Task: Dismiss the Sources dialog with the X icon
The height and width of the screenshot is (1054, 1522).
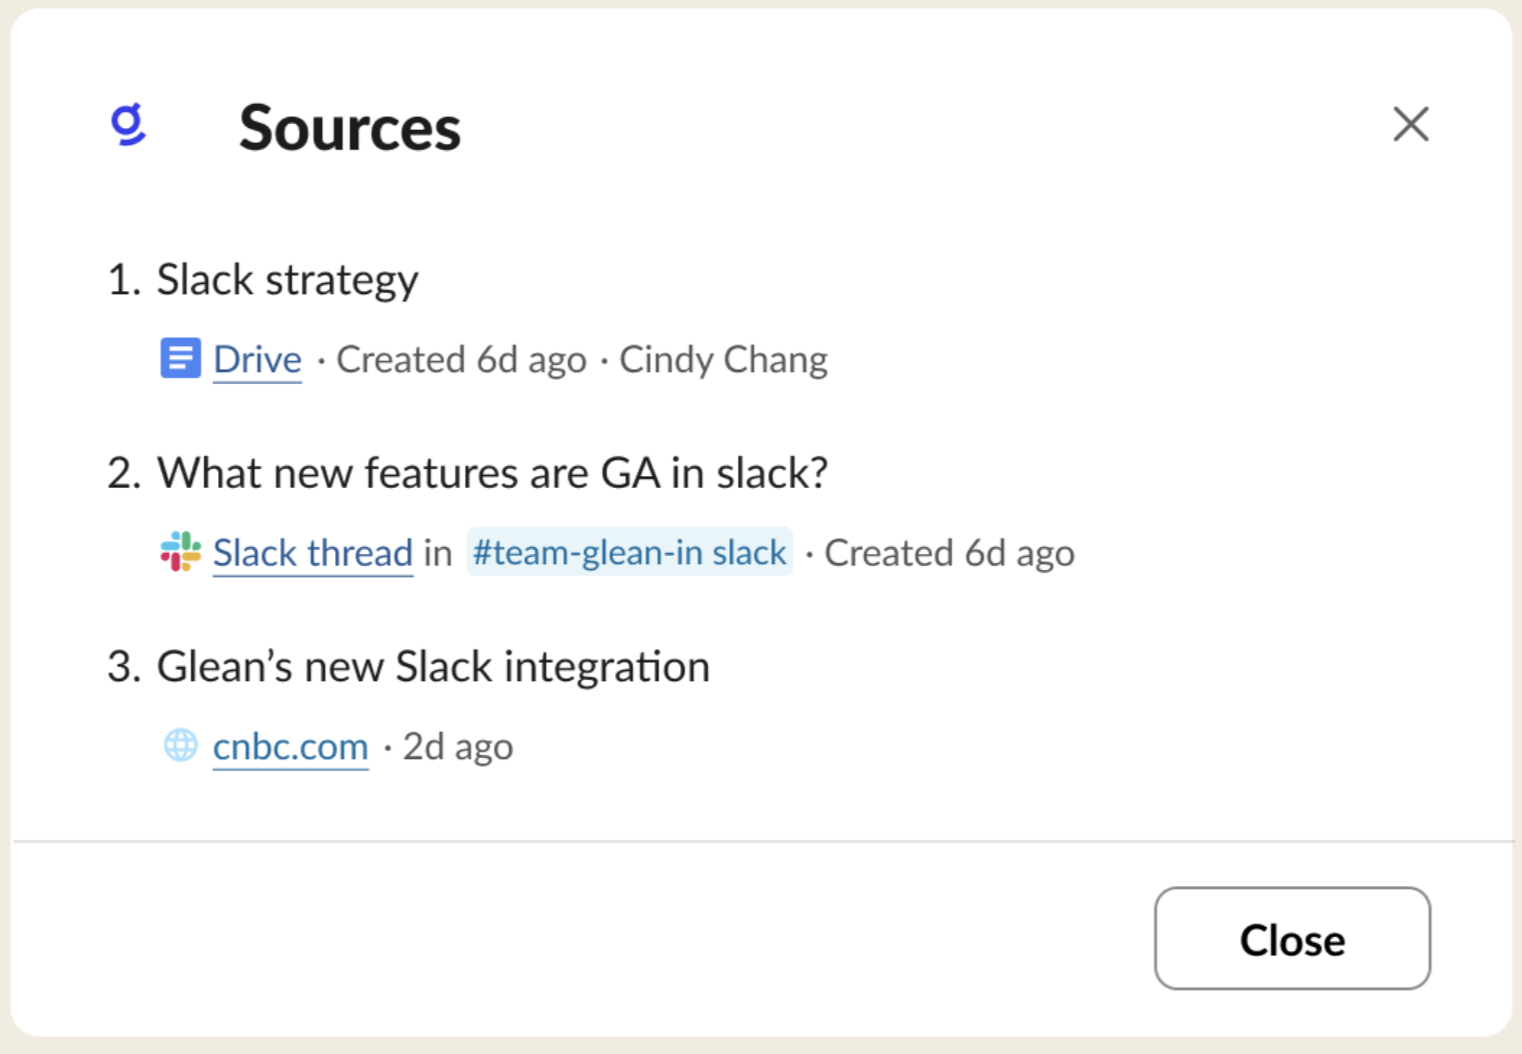Action: tap(1410, 124)
